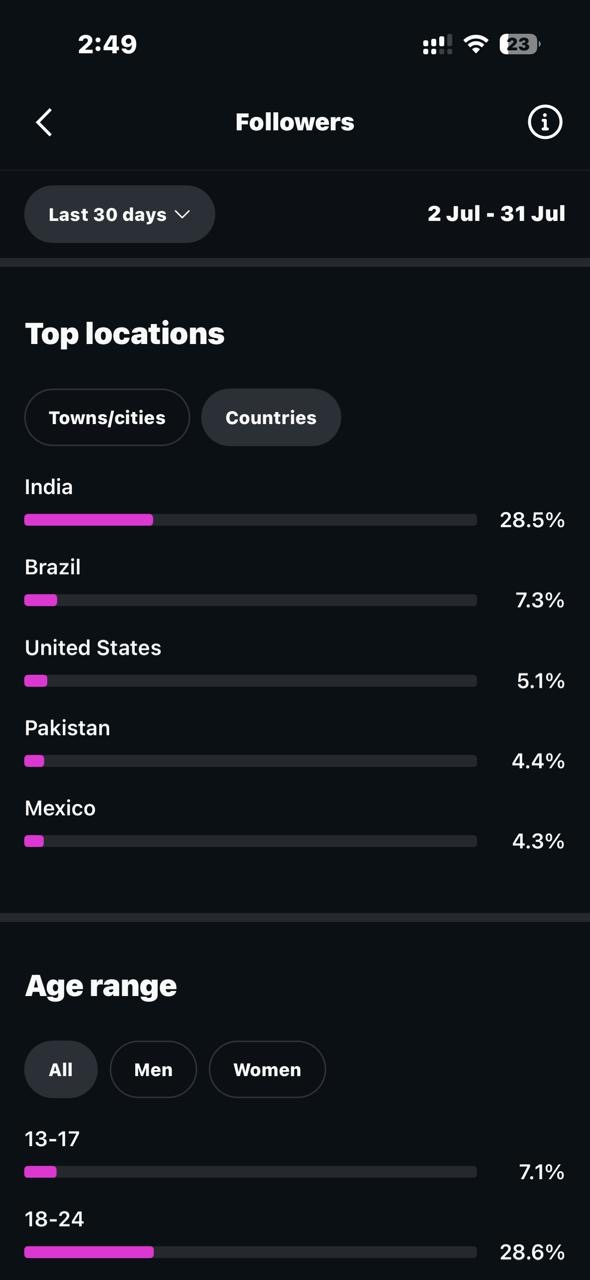The width and height of the screenshot is (590, 1280).
Task: Select the Towns/cities location filter
Action: click(x=107, y=417)
